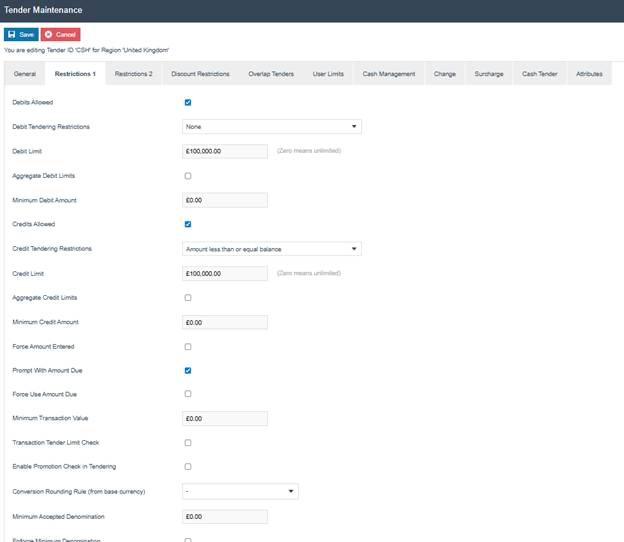Check Transaction Tender Limit Check box

(x=188, y=443)
